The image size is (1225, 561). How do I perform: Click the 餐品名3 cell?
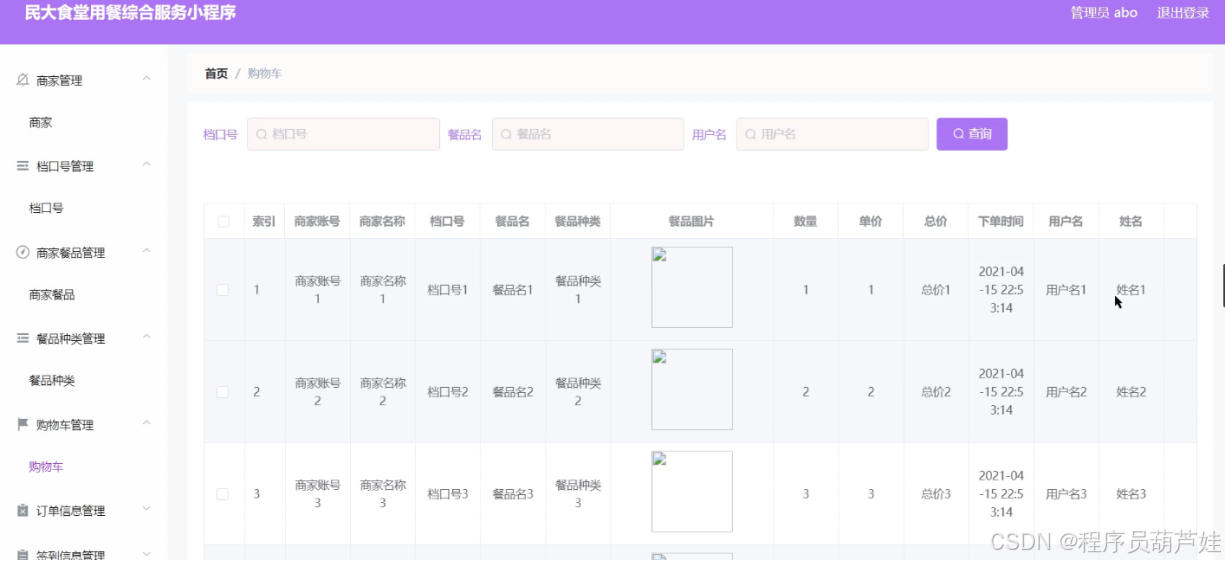[513, 494]
